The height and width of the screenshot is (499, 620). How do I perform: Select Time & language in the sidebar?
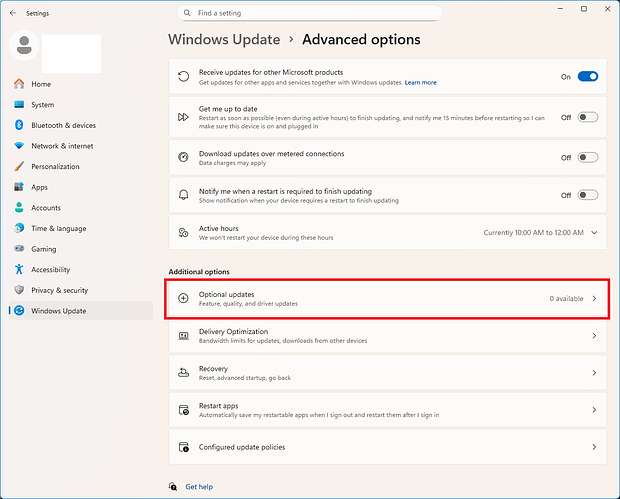[59, 228]
